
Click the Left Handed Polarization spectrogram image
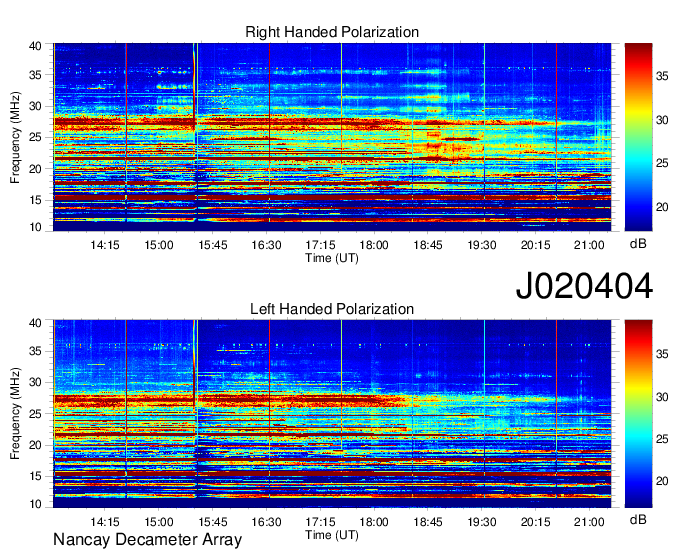[x=332, y=414]
